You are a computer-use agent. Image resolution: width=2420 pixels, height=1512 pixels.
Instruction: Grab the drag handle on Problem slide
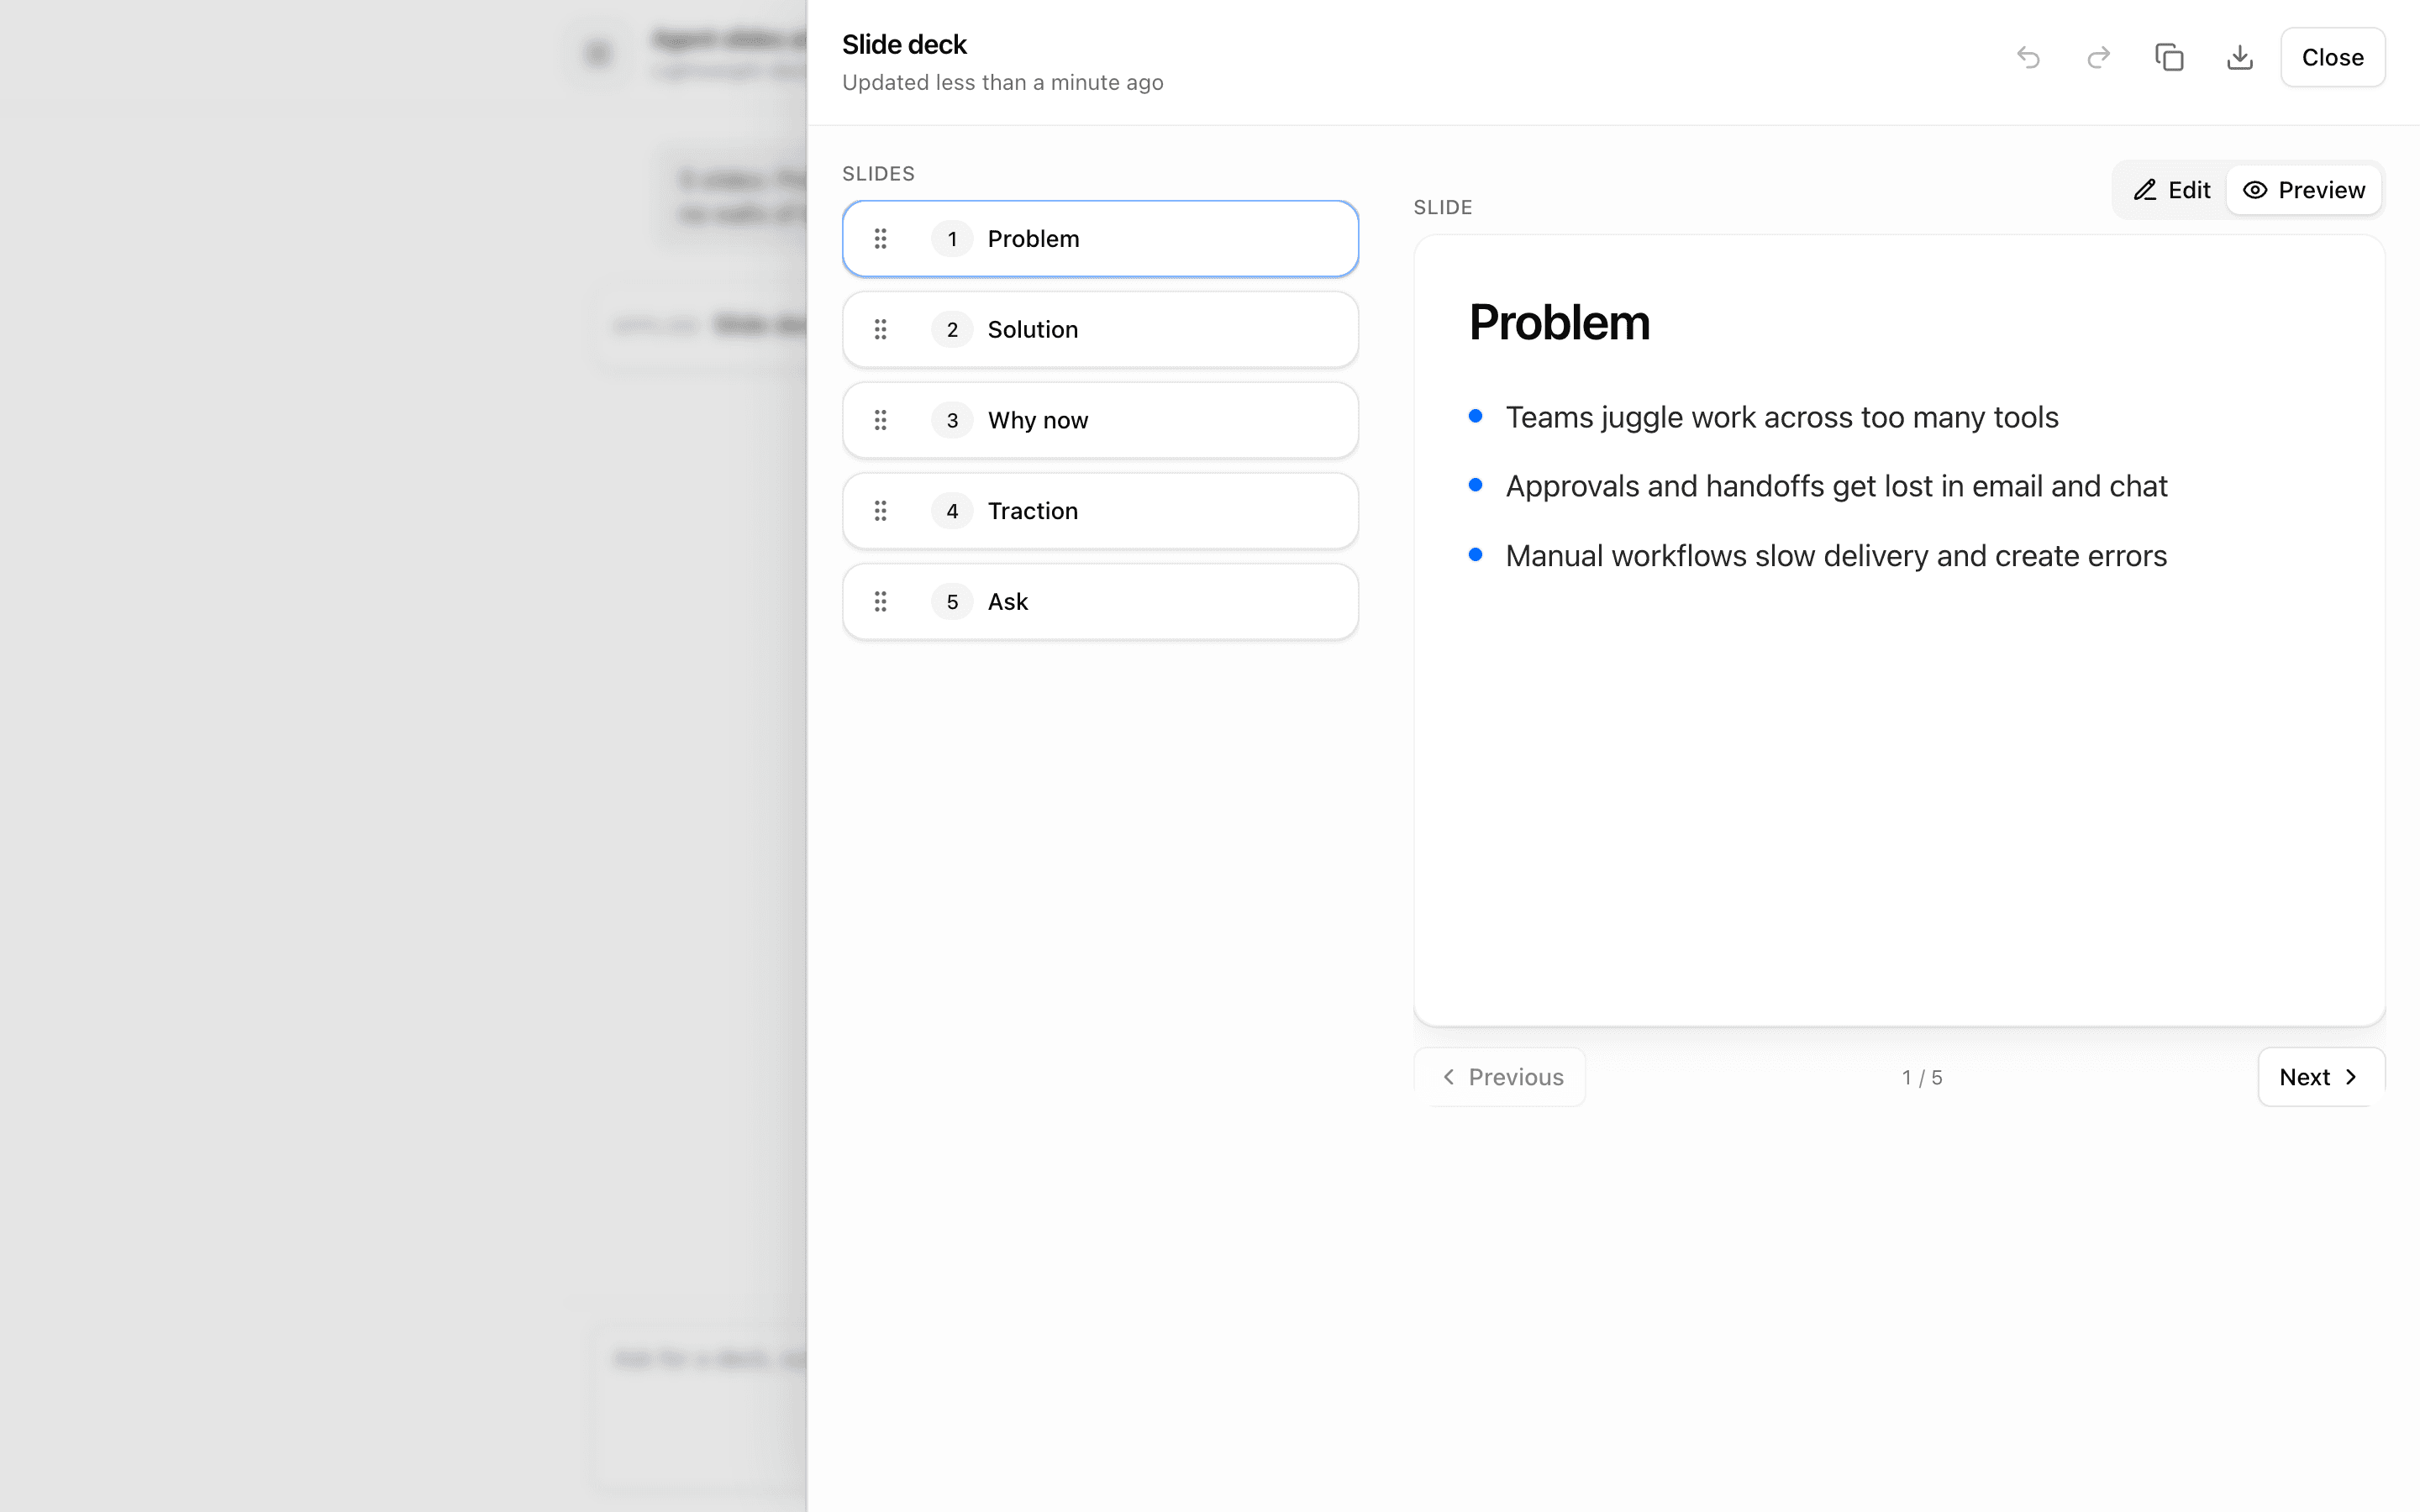(880, 239)
